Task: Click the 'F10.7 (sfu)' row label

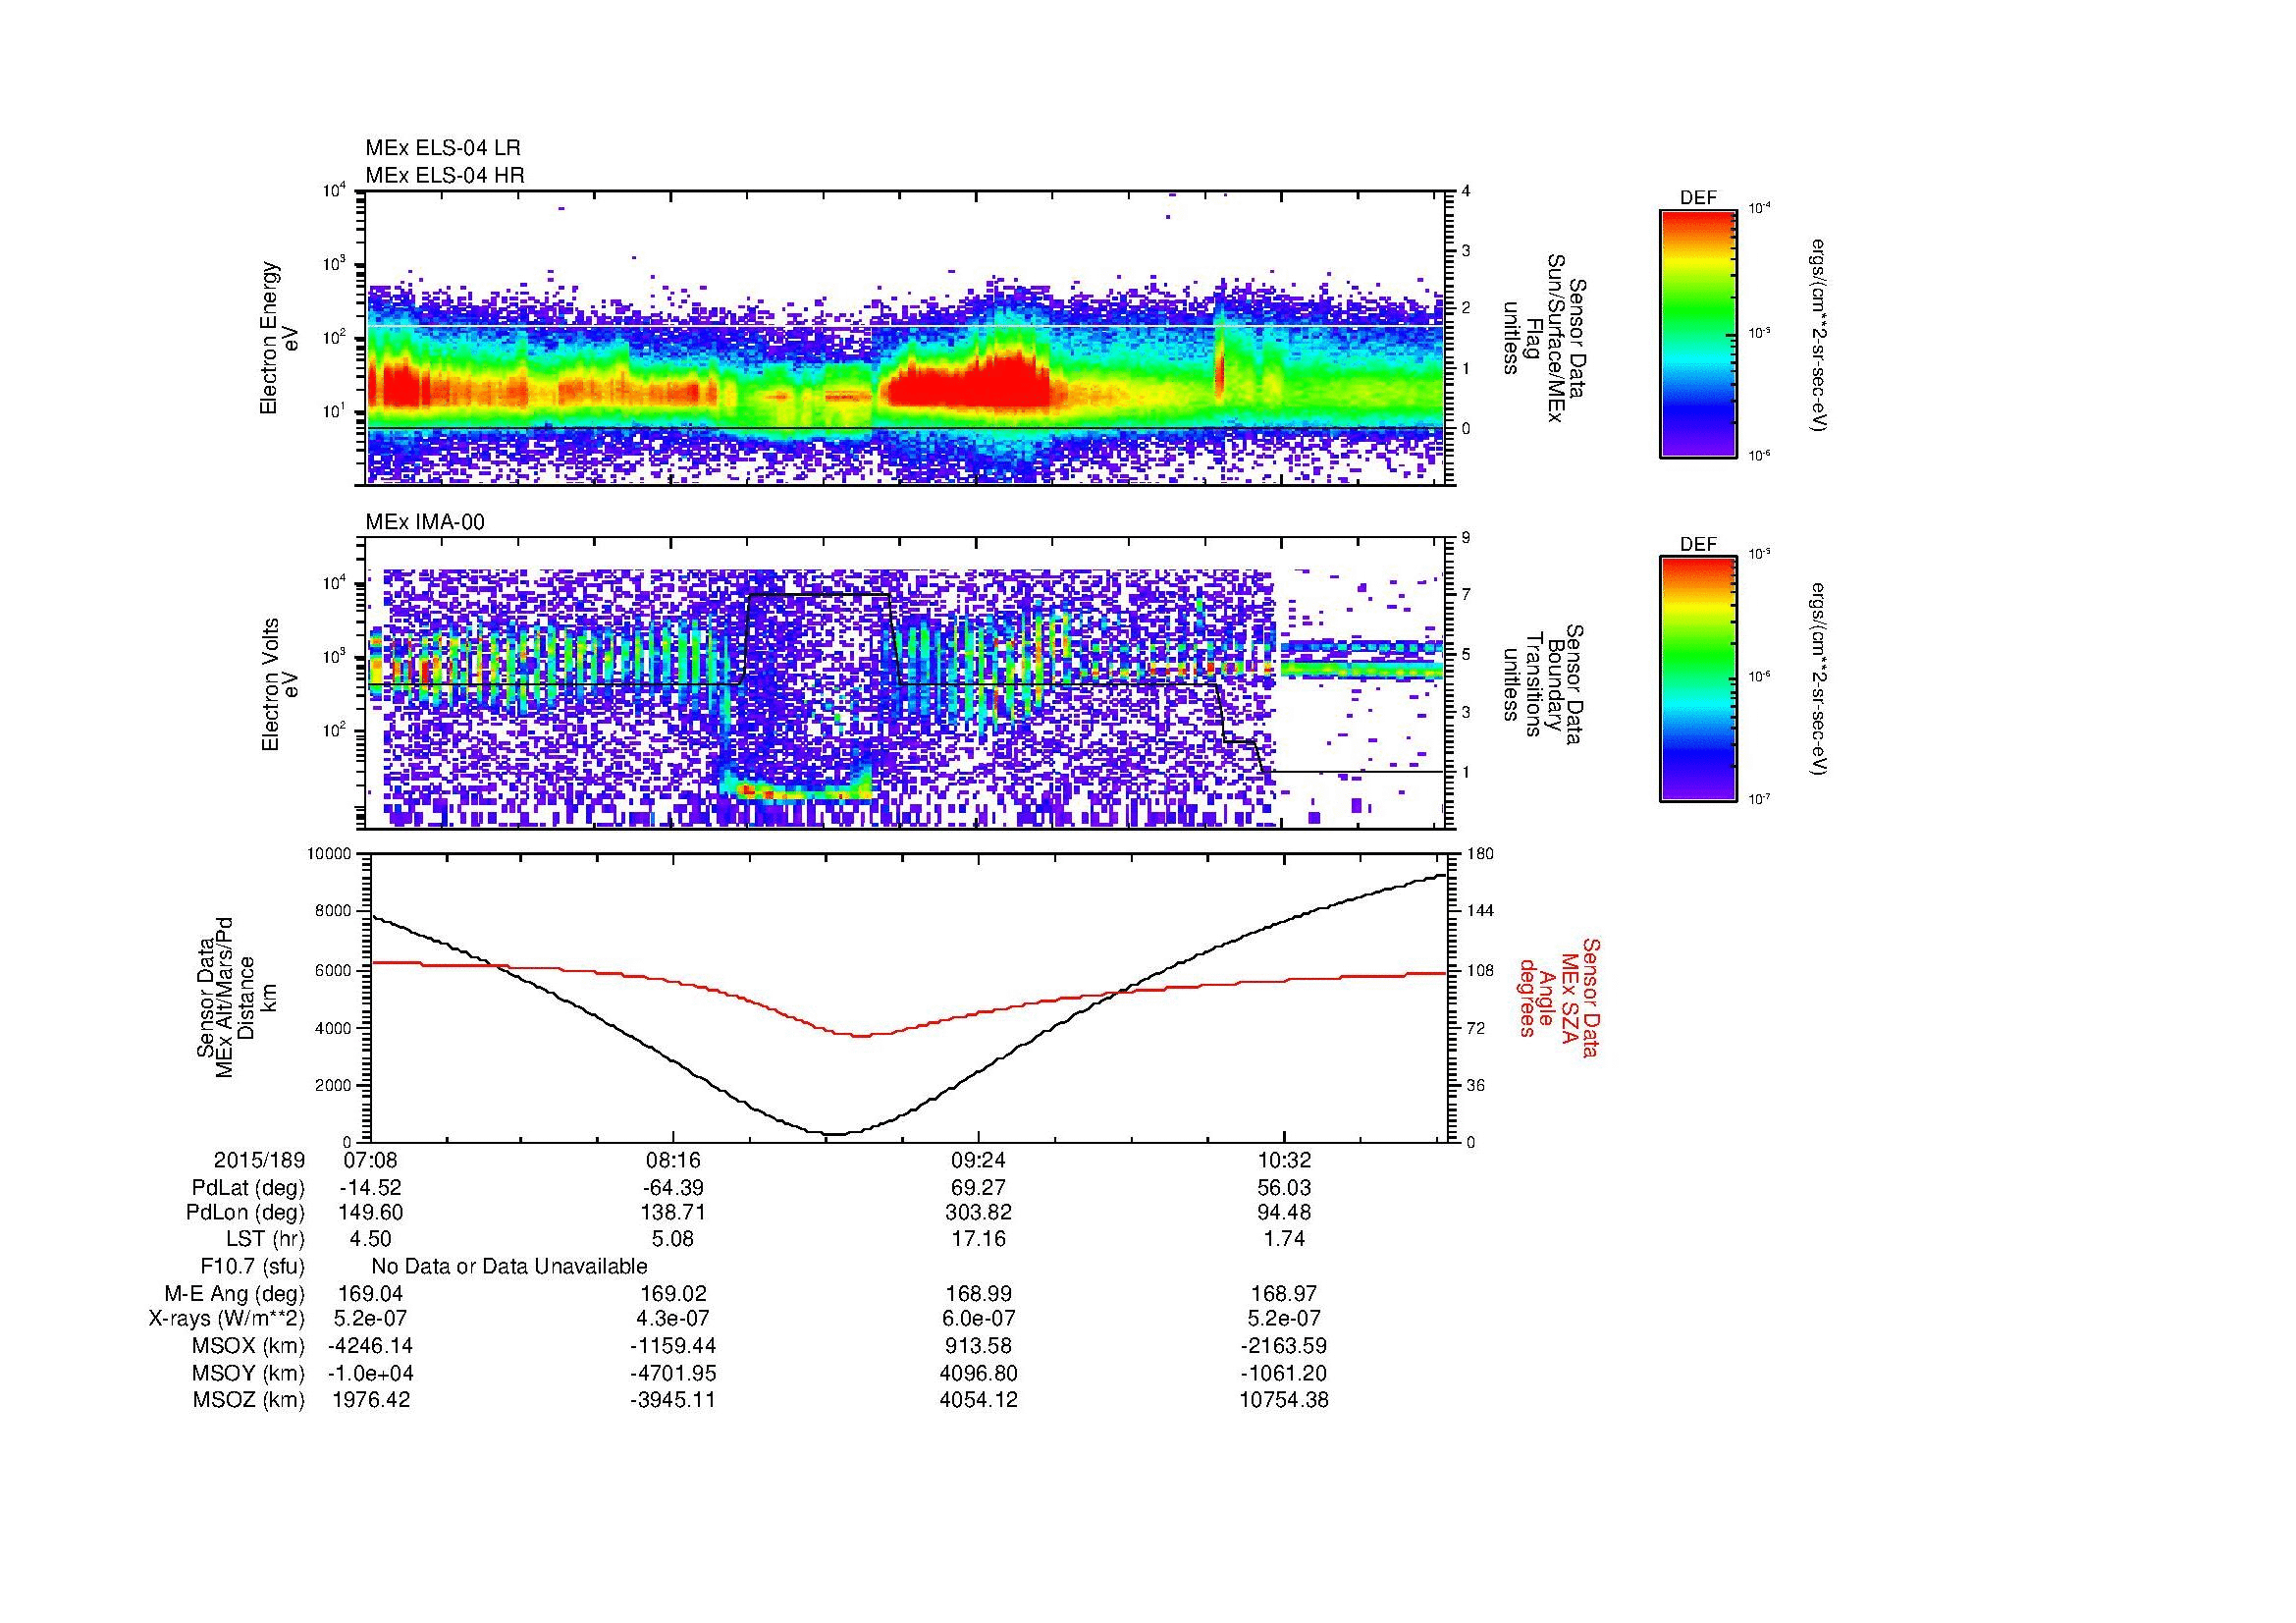Action: [252, 1266]
